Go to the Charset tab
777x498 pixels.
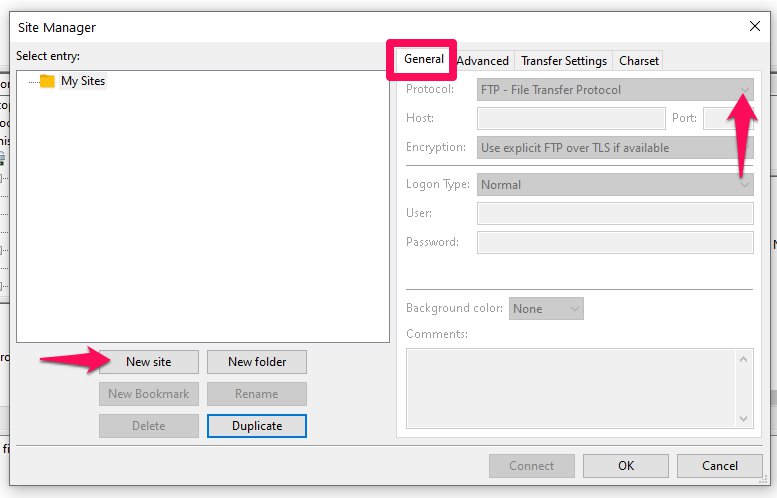coord(639,61)
